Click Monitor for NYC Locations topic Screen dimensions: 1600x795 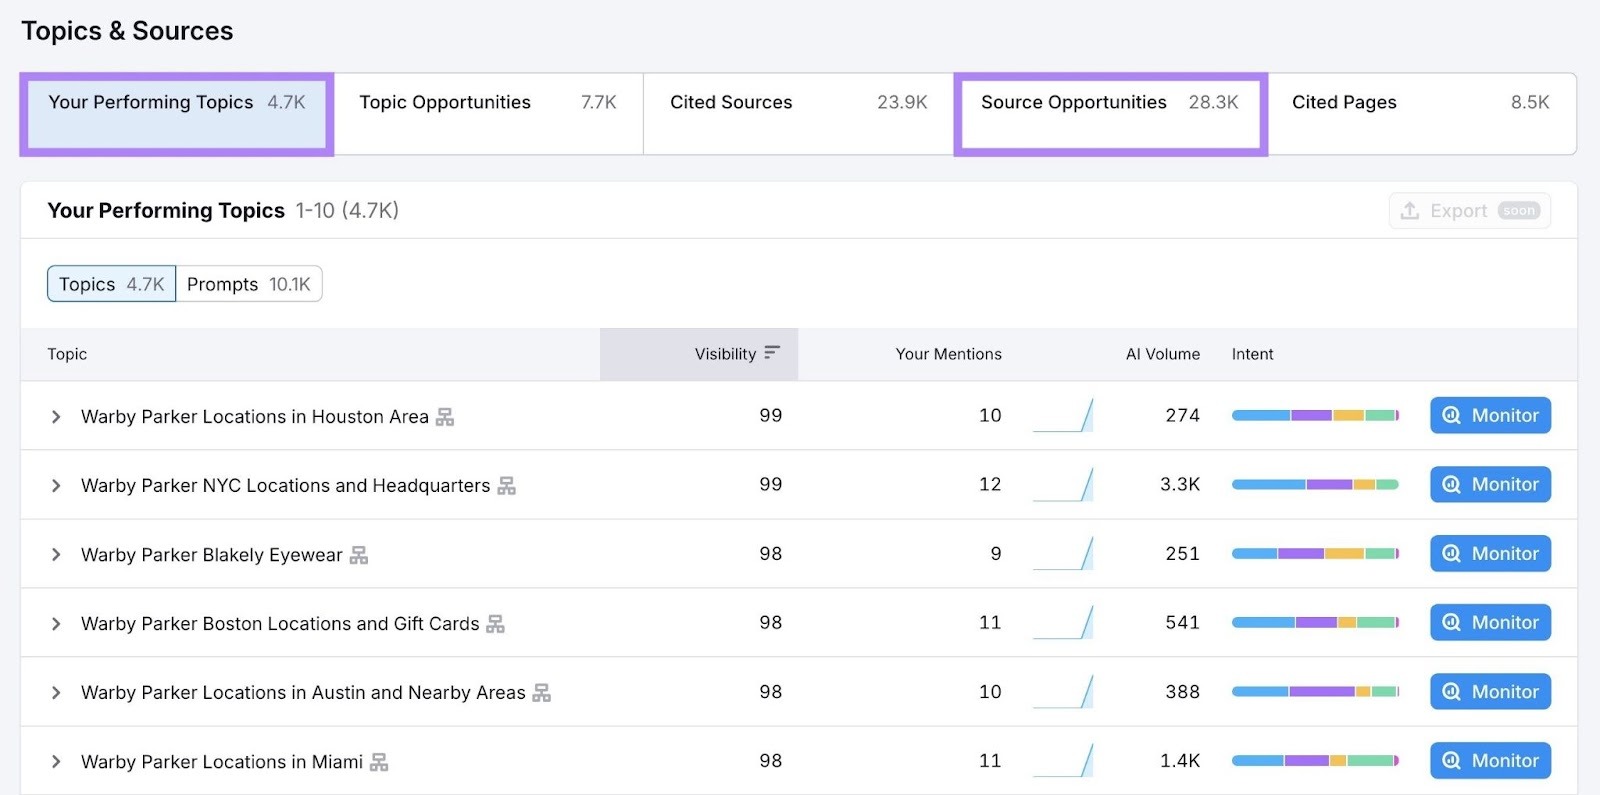[x=1490, y=485]
